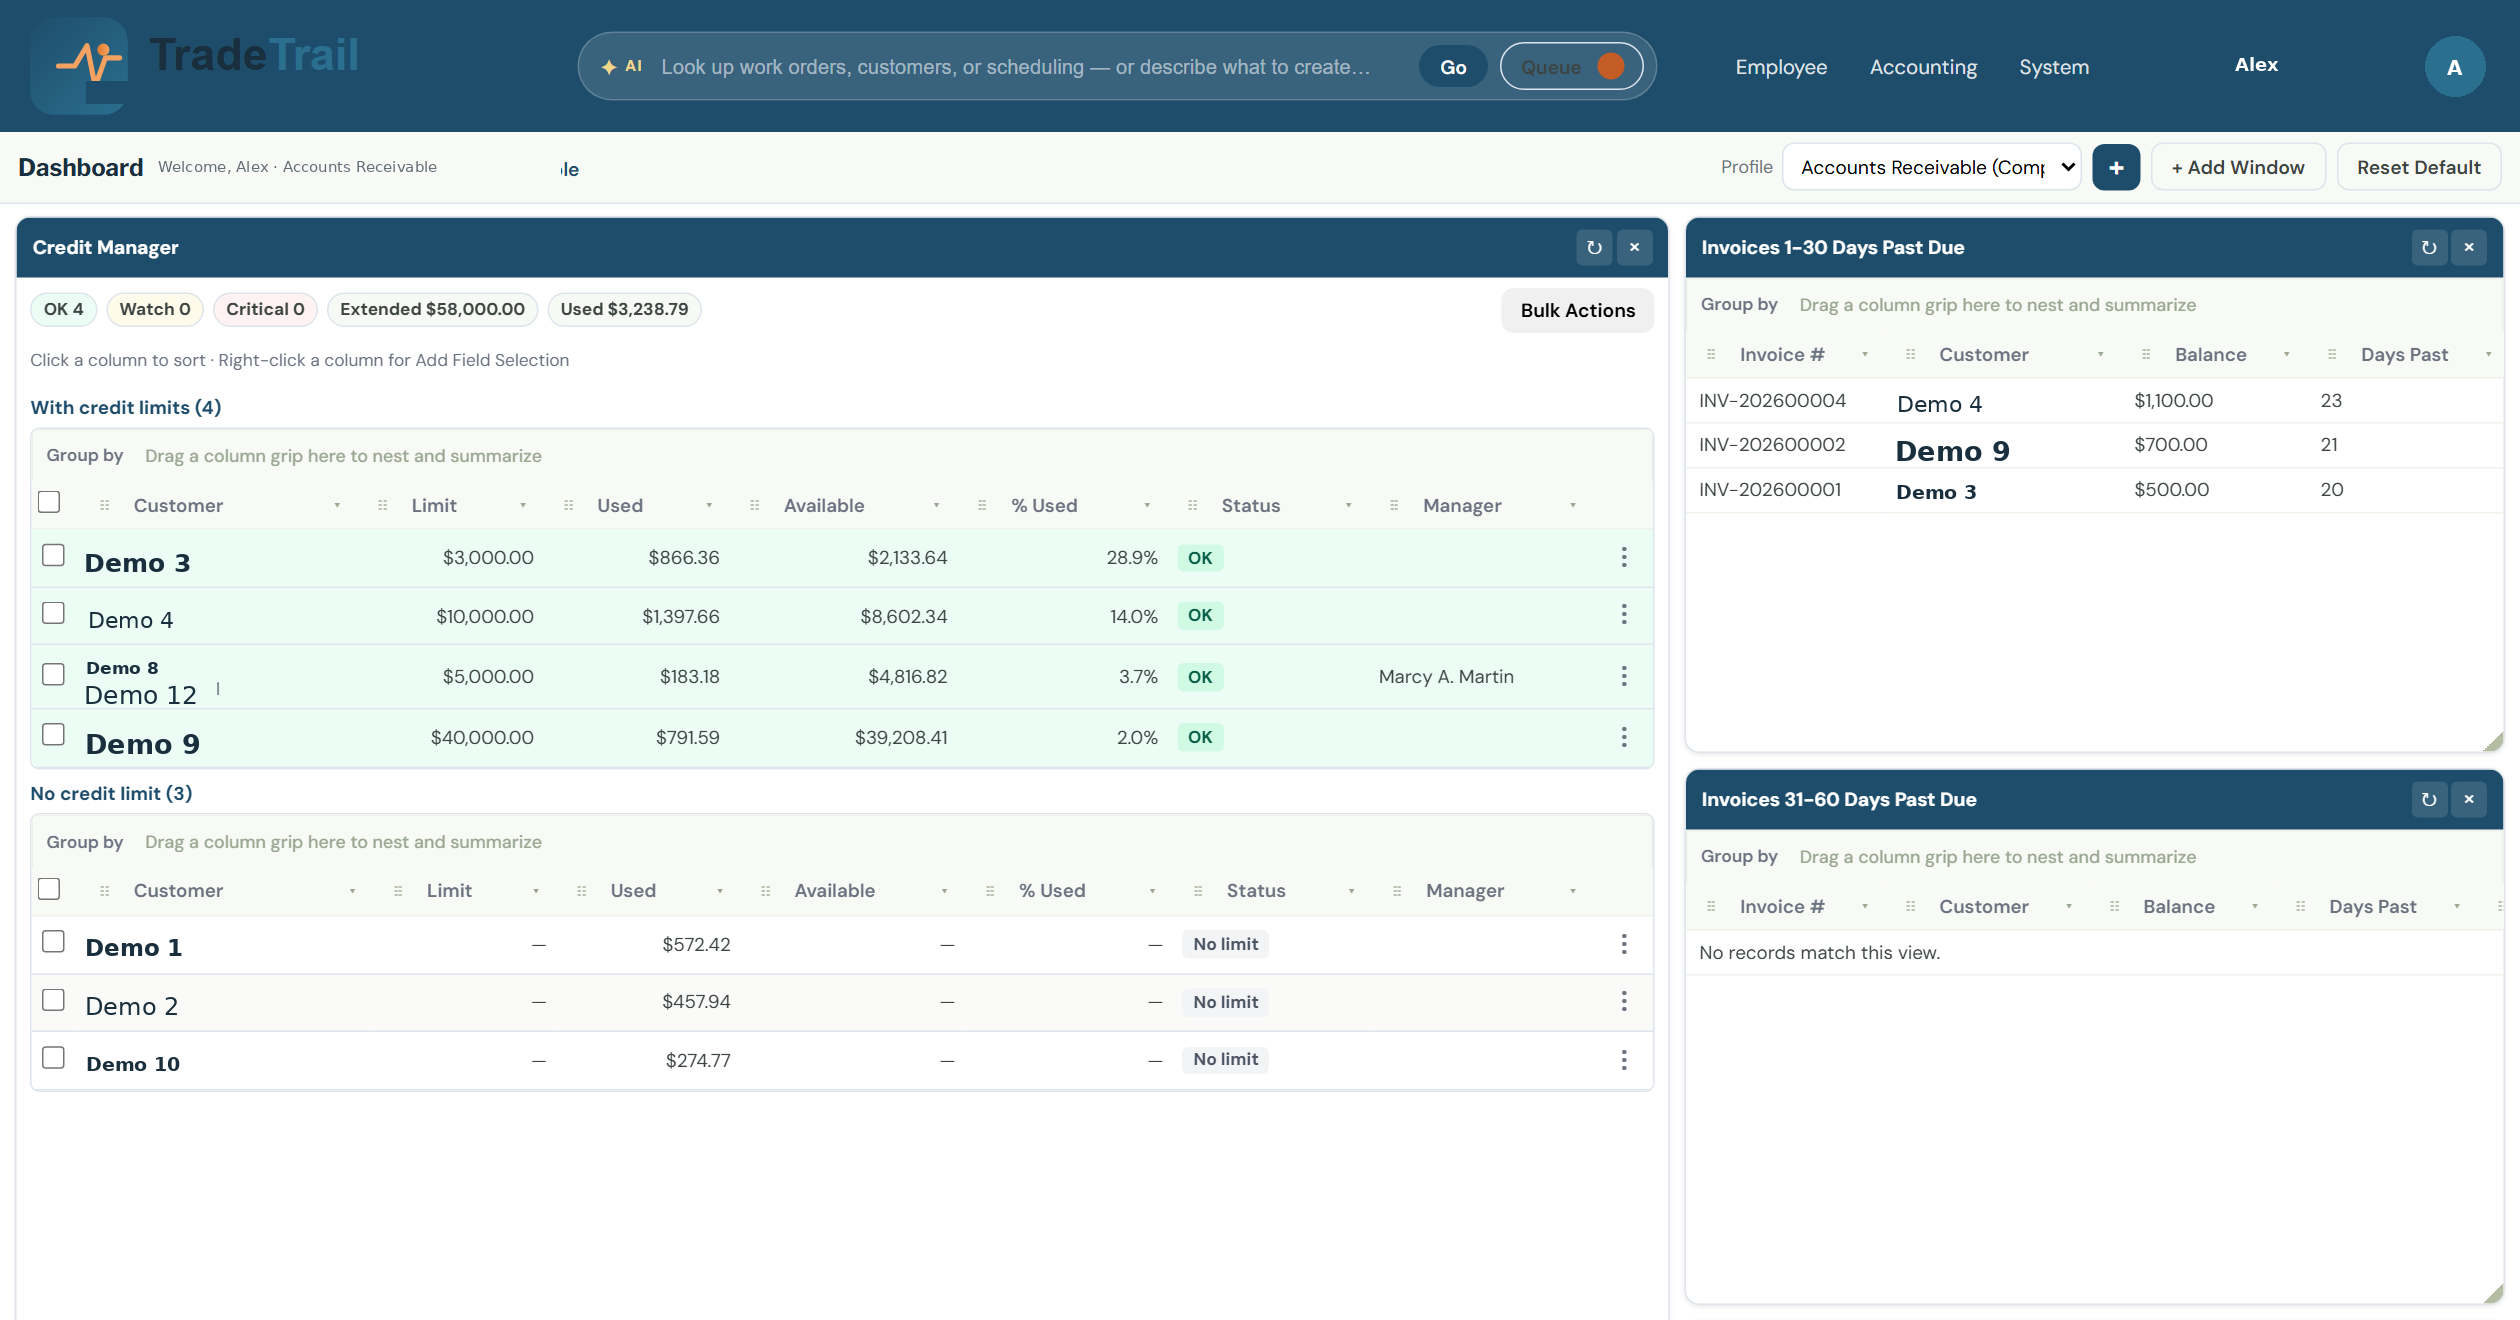Screen dimensions: 2520x1320
Task: Click the AI search input field
Action: [1015, 67]
